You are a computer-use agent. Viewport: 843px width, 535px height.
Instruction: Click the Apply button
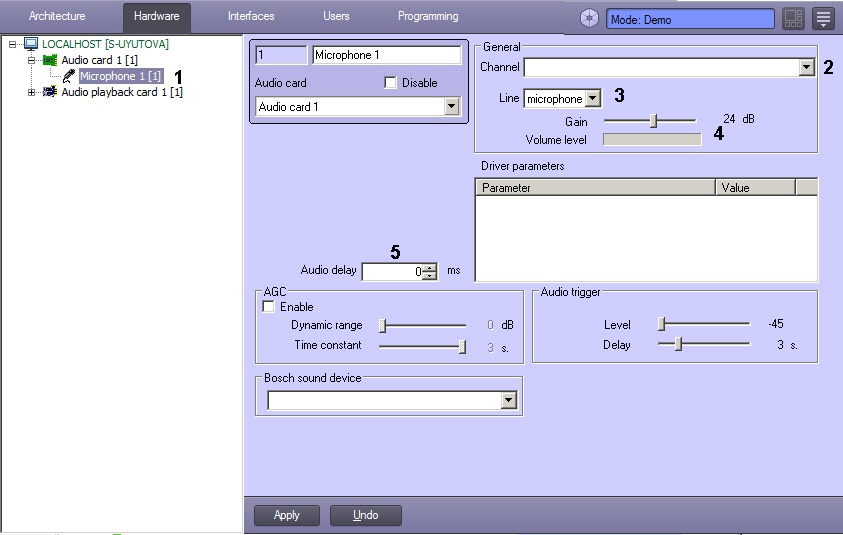click(287, 515)
